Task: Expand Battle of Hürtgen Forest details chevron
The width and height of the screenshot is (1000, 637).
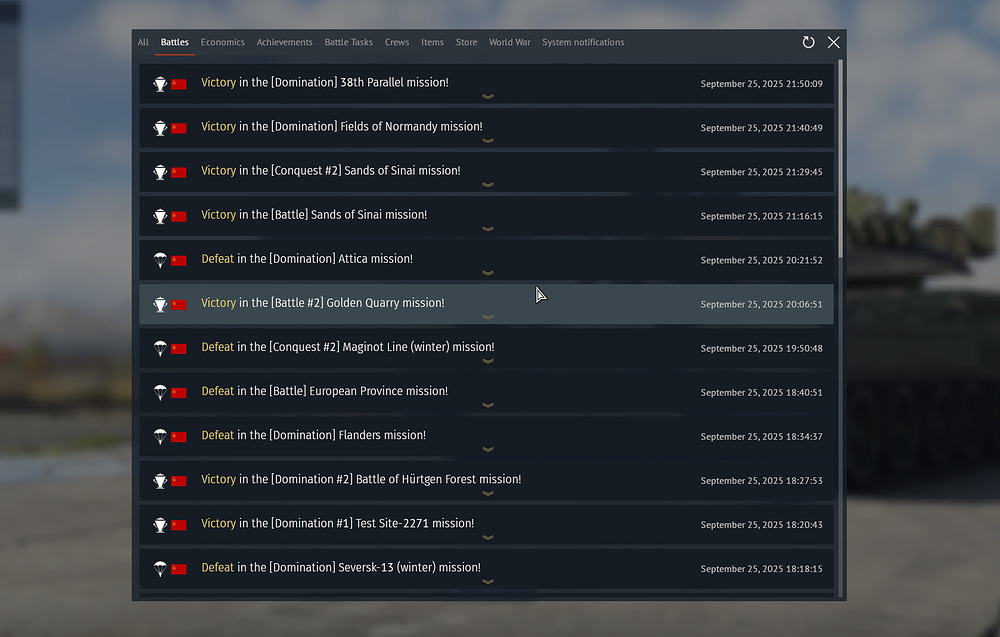Action: (488, 493)
